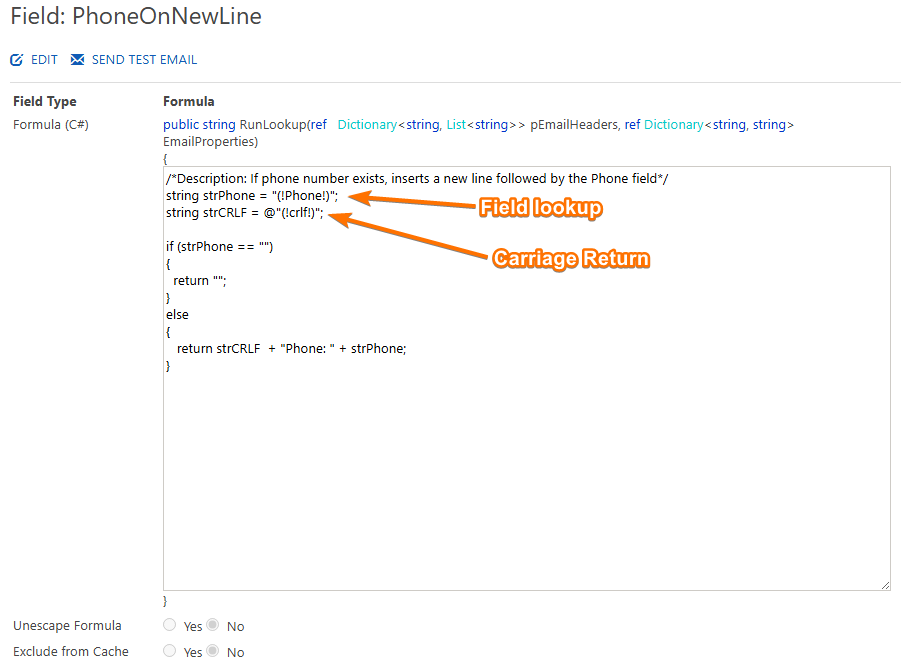The image size is (901, 666).
Task: Click the Field Type column header
Action: [x=45, y=101]
